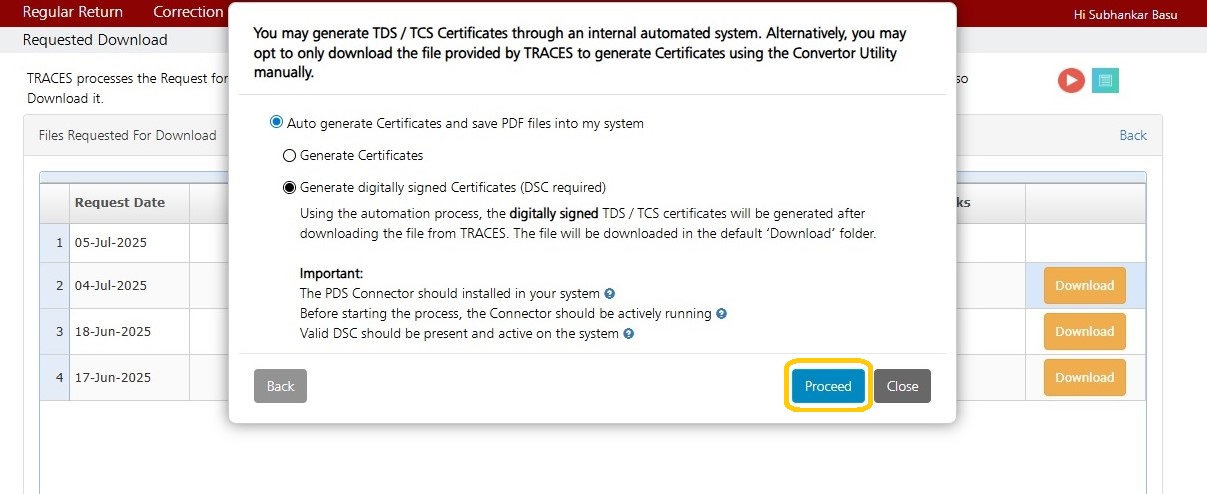Click help icon beside Valid DSC line
Viewport: 1207px width, 494px height.
click(x=629, y=334)
